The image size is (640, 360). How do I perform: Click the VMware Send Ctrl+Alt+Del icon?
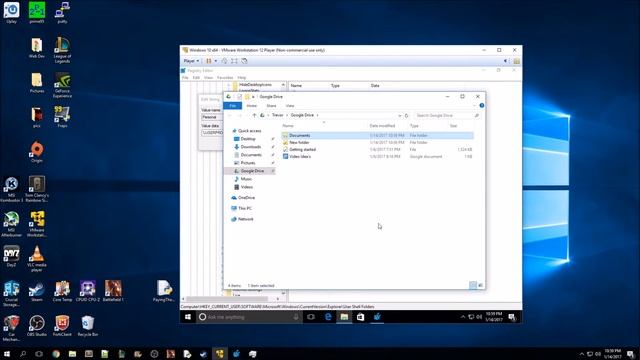pos(224,61)
